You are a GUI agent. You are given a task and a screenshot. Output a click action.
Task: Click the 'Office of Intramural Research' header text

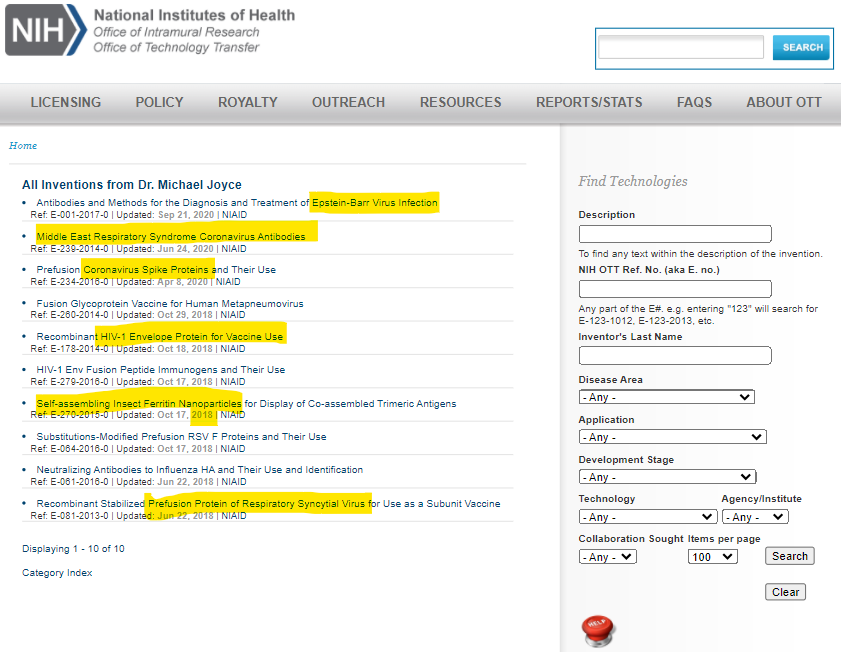click(x=176, y=32)
